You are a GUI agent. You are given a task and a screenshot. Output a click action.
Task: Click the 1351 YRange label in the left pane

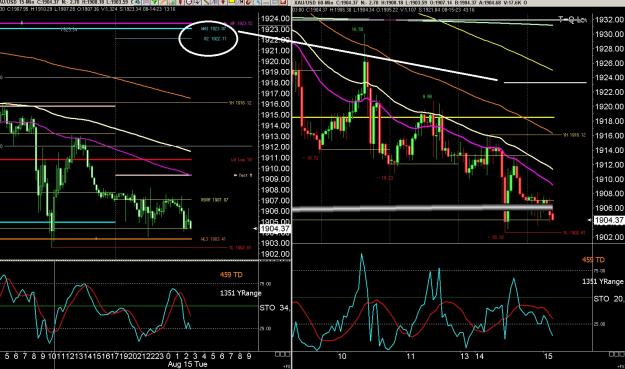pos(240,293)
